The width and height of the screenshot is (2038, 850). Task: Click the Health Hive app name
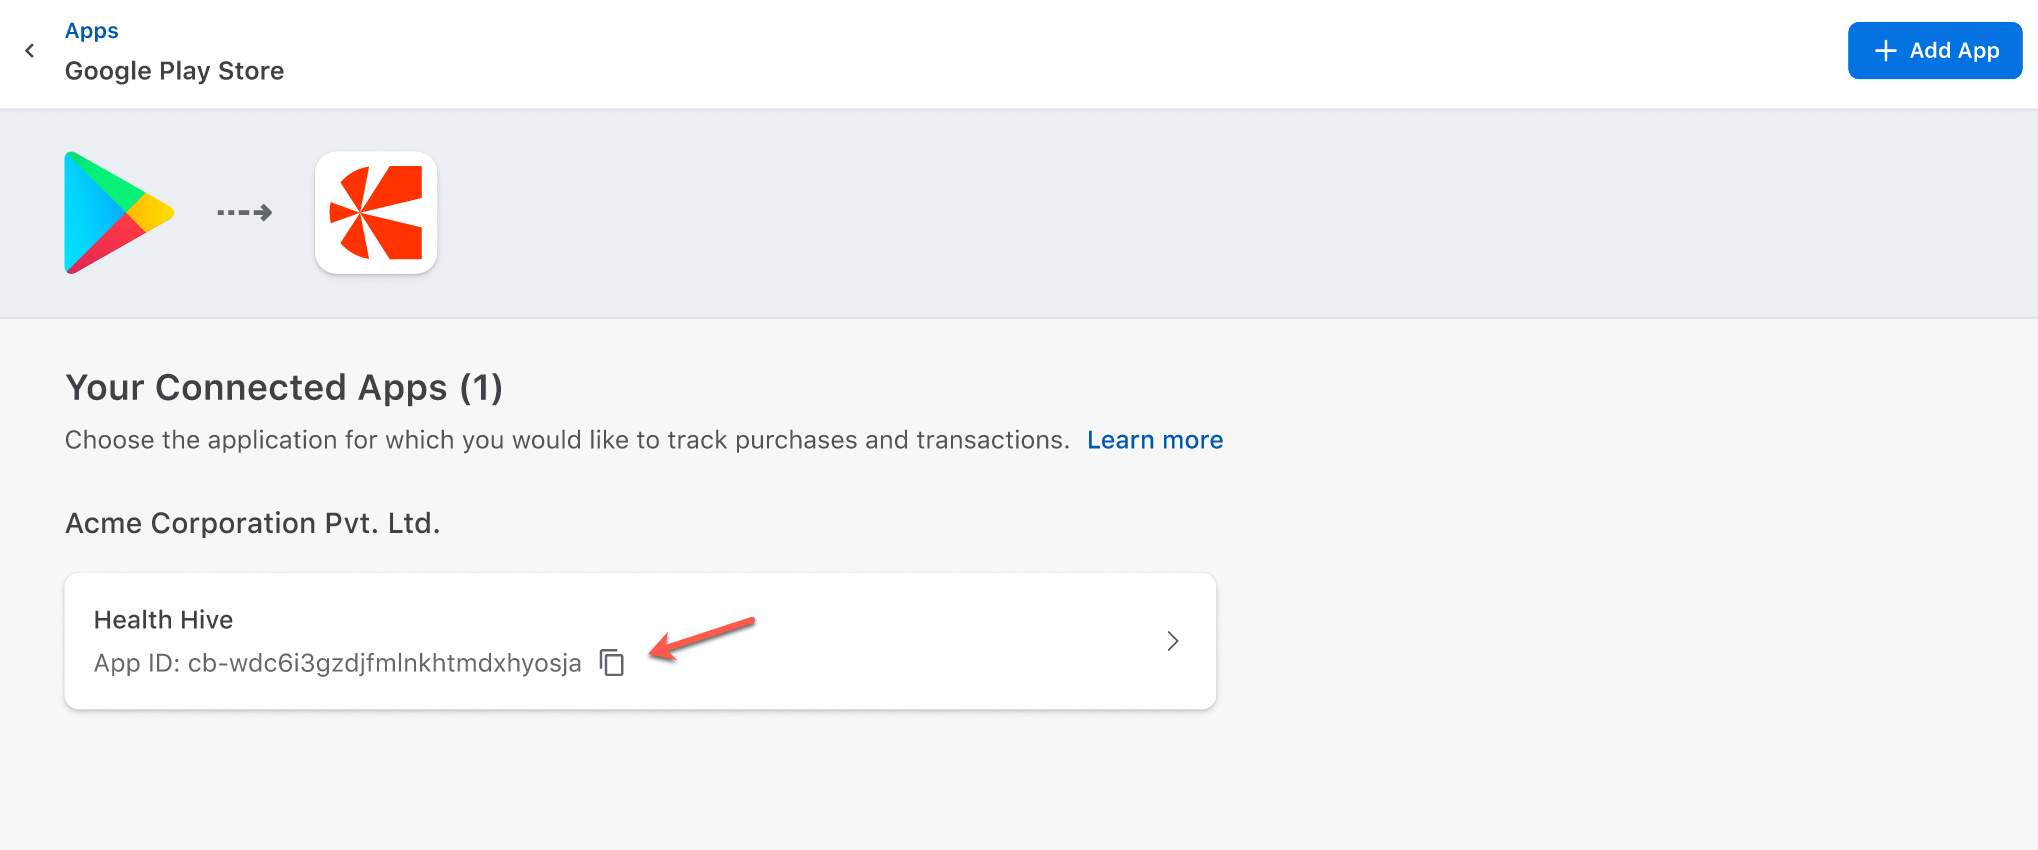pos(163,620)
